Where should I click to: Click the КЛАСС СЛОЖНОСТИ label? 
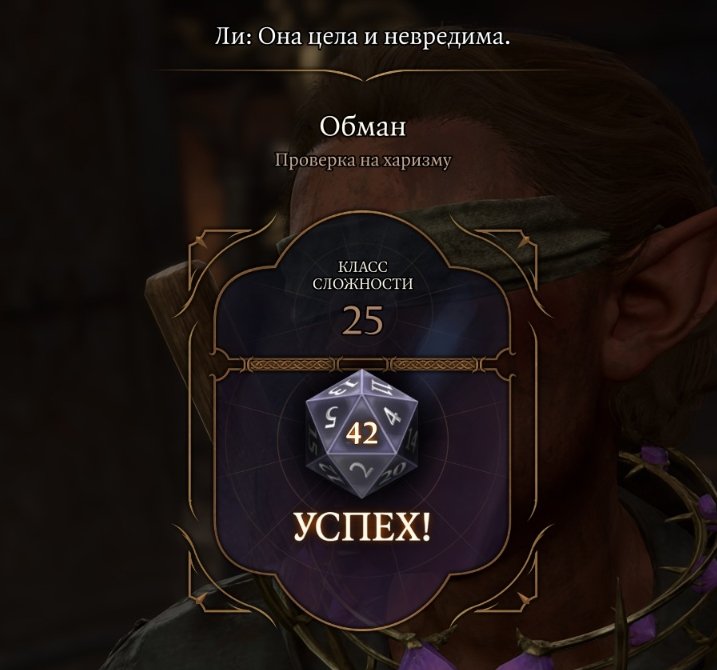click(x=362, y=275)
